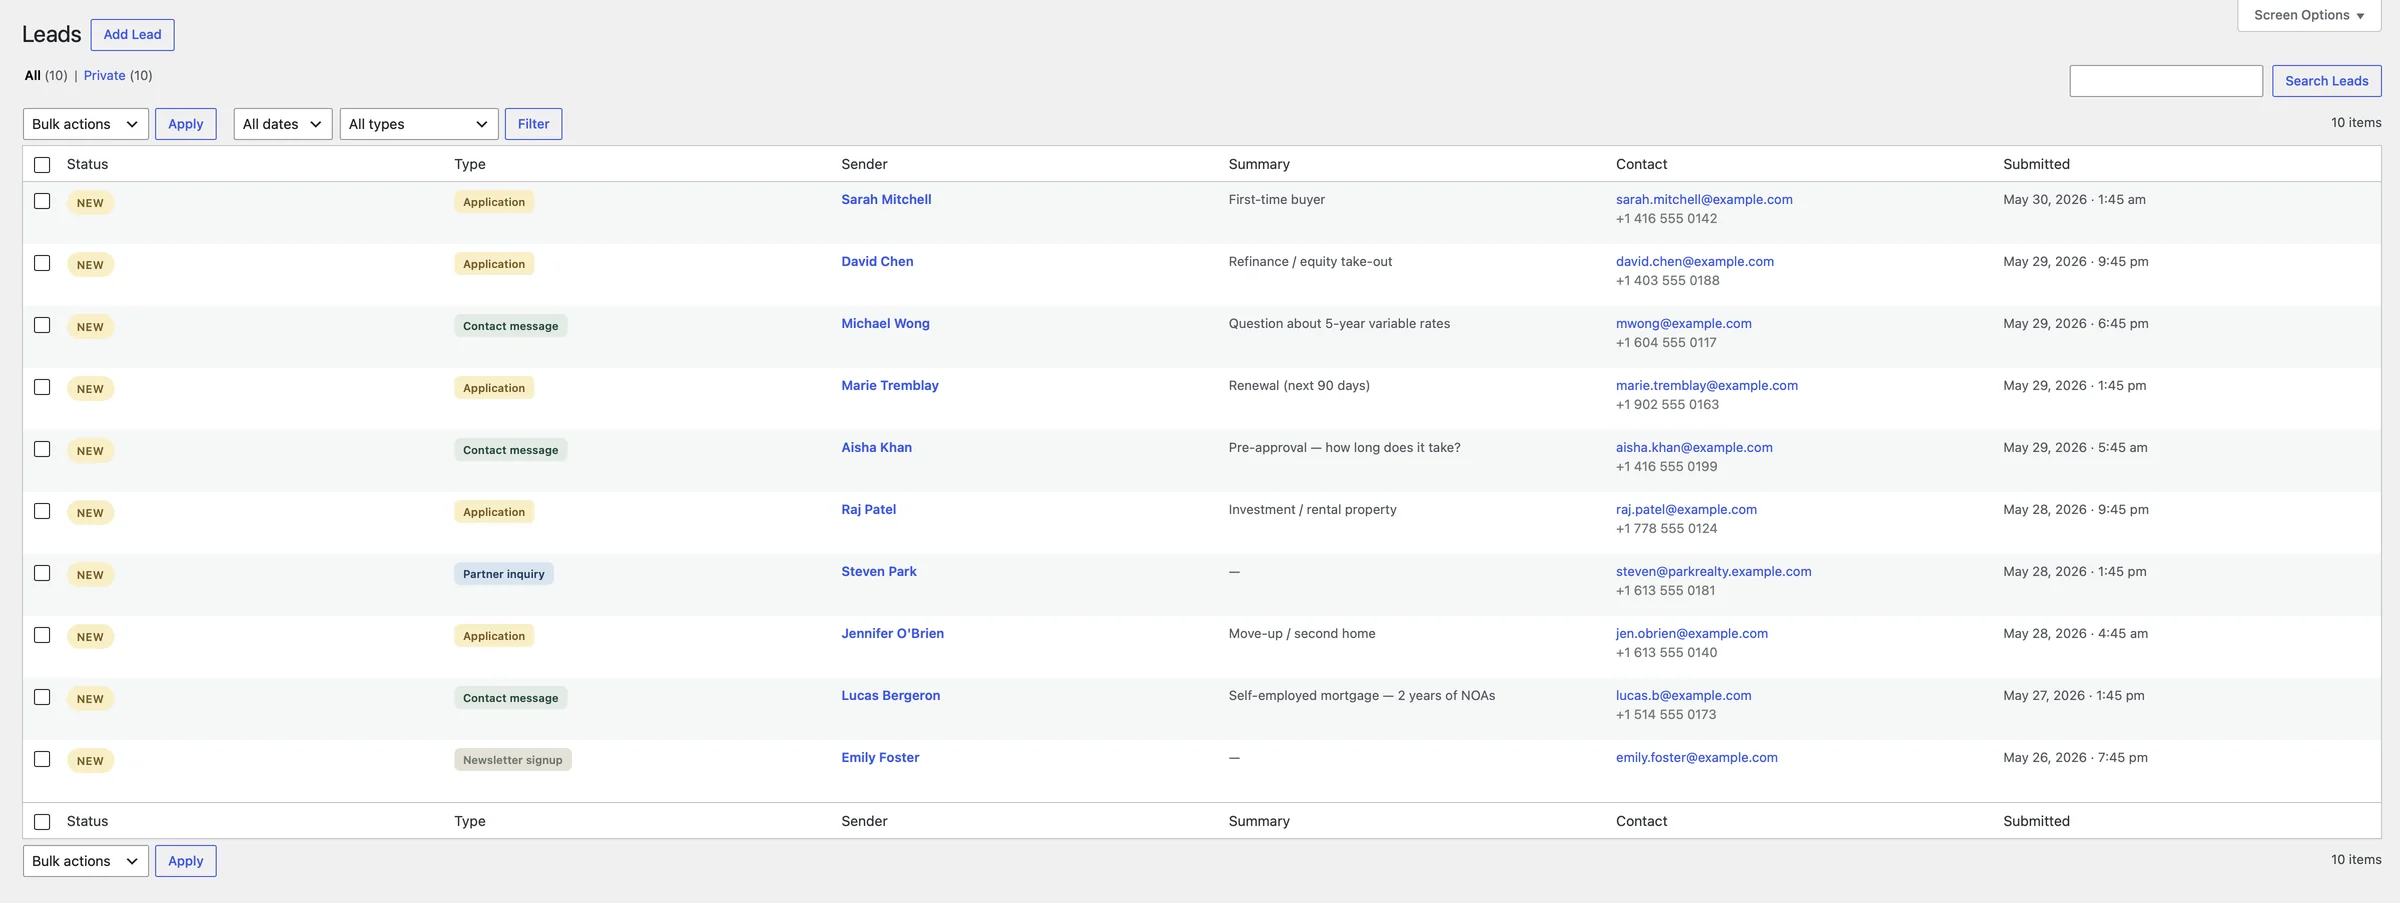Open Raj Patel's lead
This screenshot has width=2400, height=903.
tap(868, 510)
